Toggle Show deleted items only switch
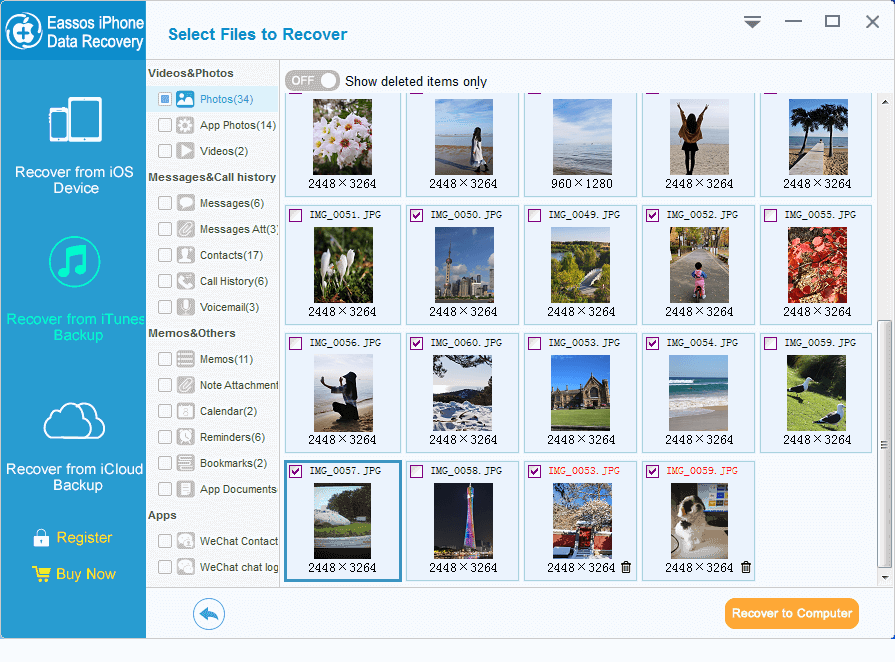This screenshot has height=662, width=895. pyautogui.click(x=312, y=81)
